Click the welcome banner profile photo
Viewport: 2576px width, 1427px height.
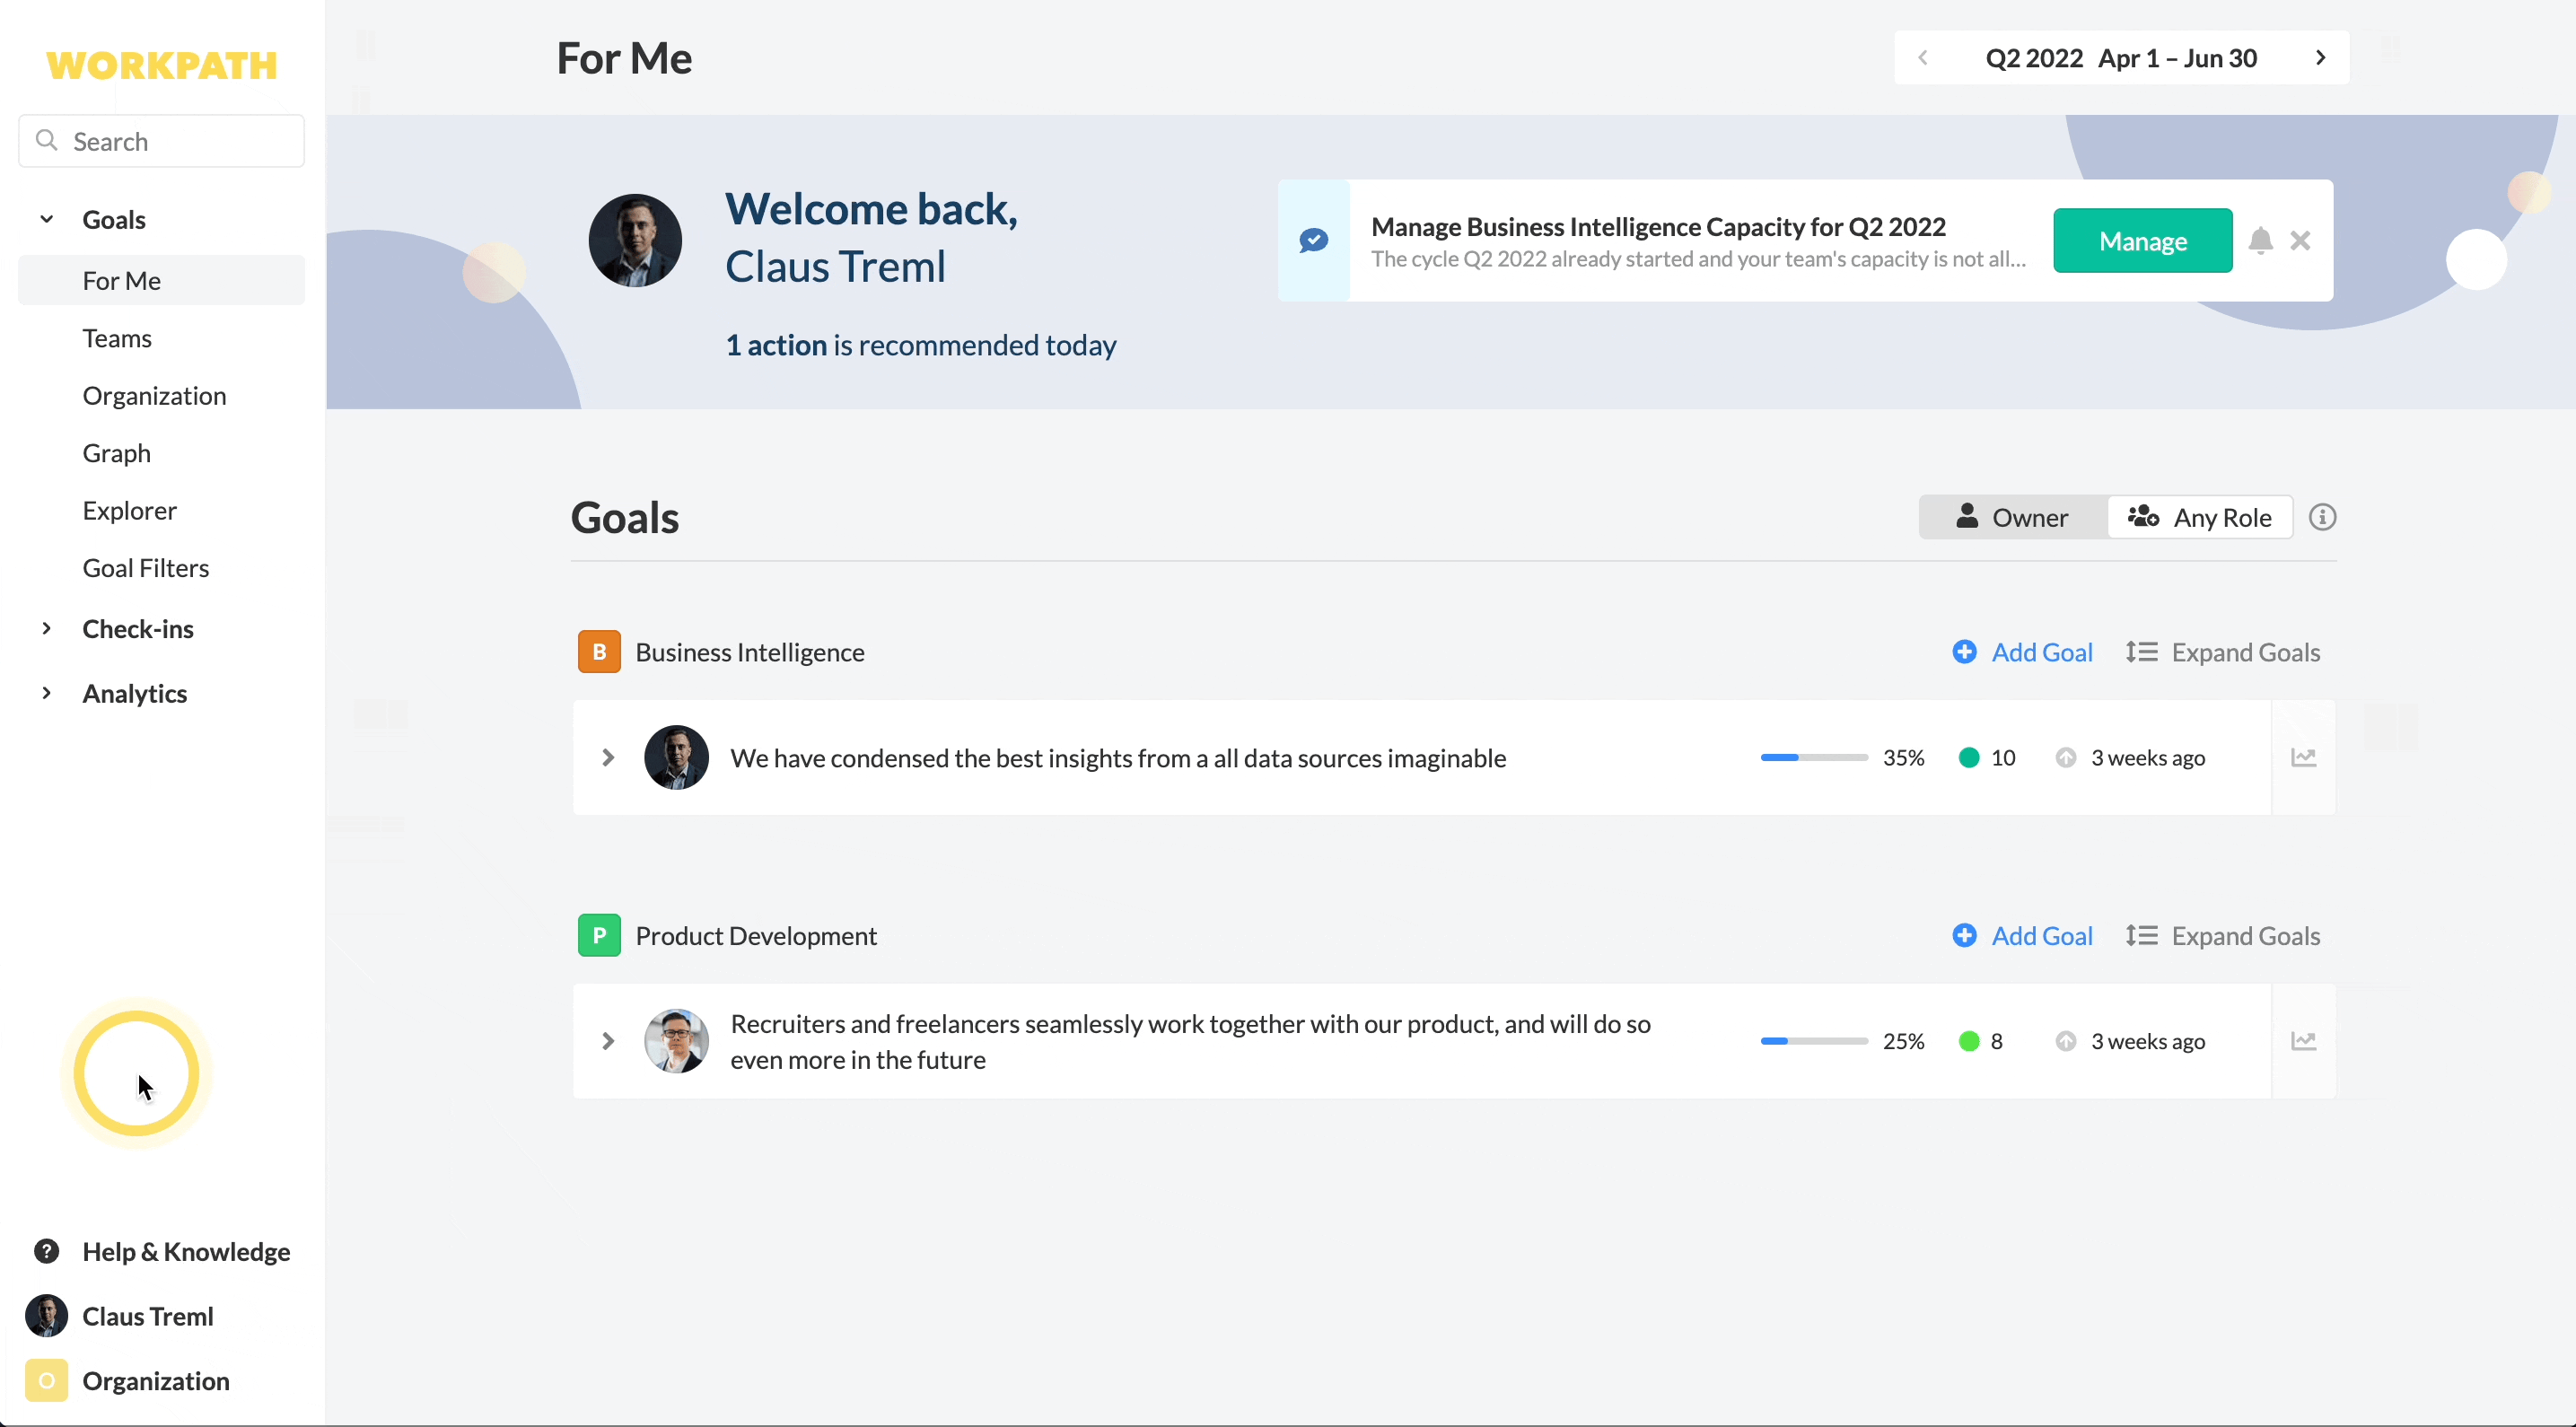click(x=635, y=241)
